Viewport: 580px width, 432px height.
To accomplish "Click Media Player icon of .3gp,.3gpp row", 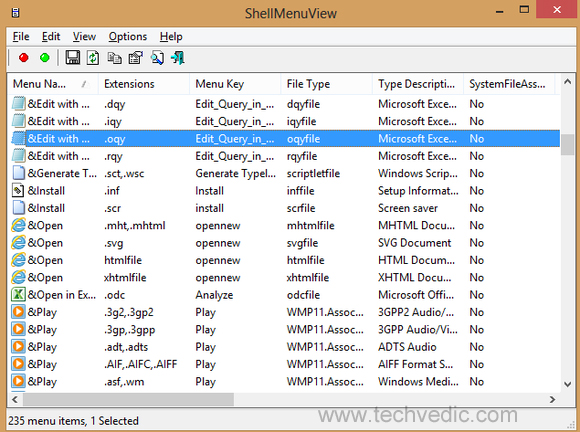I will pyautogui.click(x=18, y=329).
